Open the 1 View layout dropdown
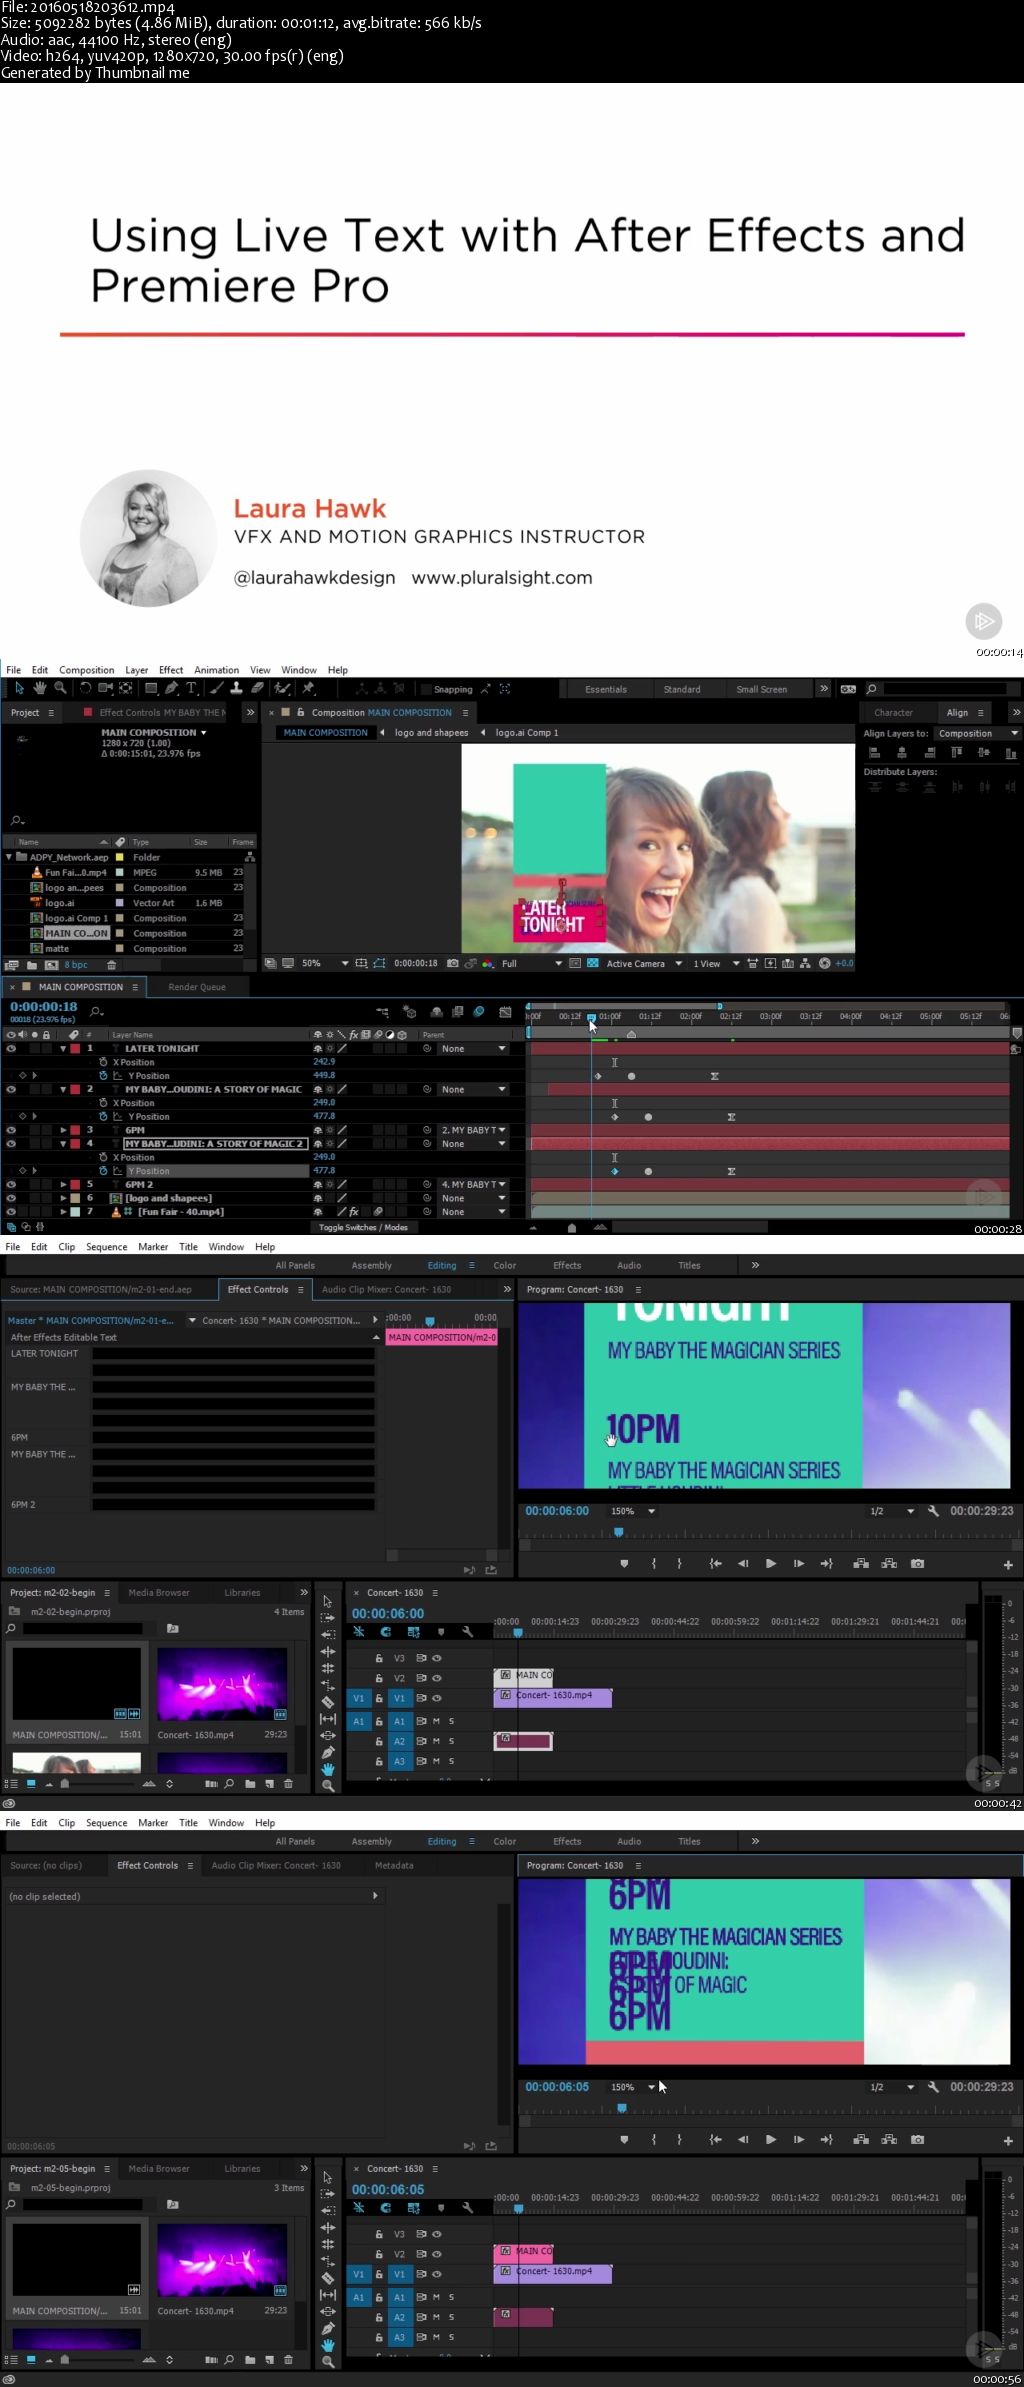The image size is (1024, 2387). pyautogui.click(x=716, y=963)
